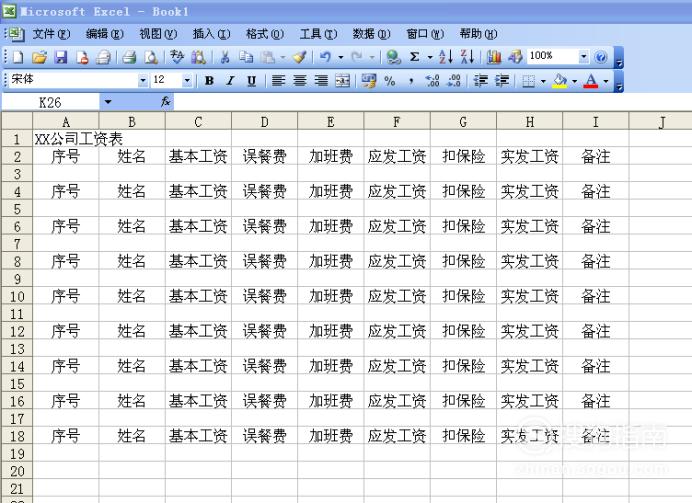The height and width of the screenshot is (503, 692).
Task: Apply currency style formatting
Action: 369,81
